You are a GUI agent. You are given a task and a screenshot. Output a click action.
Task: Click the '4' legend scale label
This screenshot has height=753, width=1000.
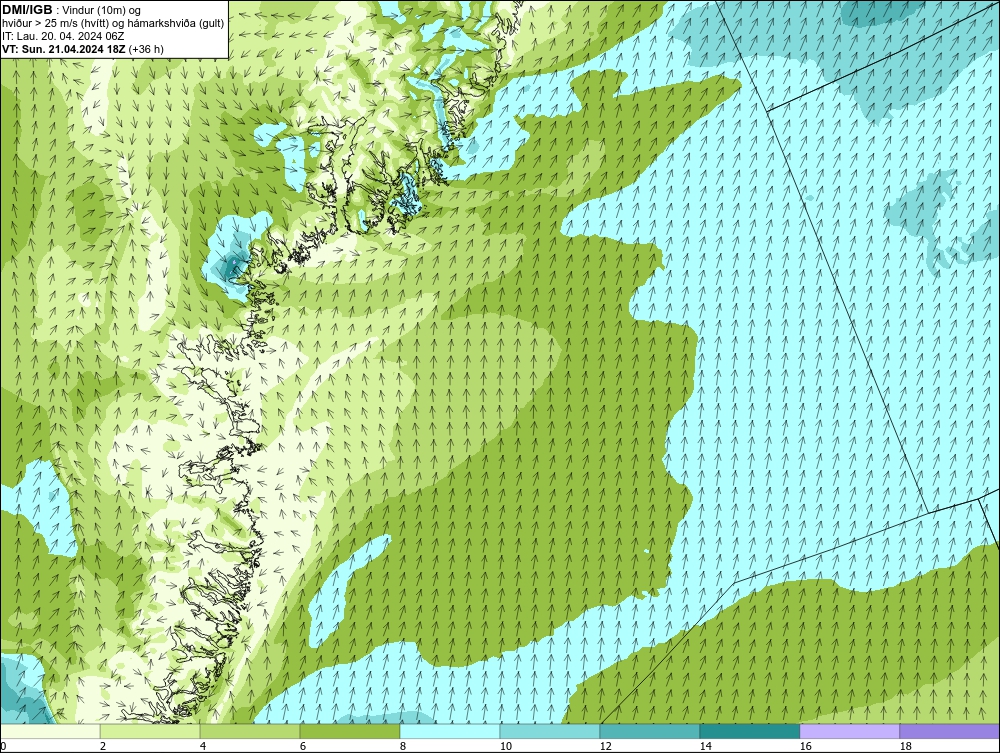(203, 746)
